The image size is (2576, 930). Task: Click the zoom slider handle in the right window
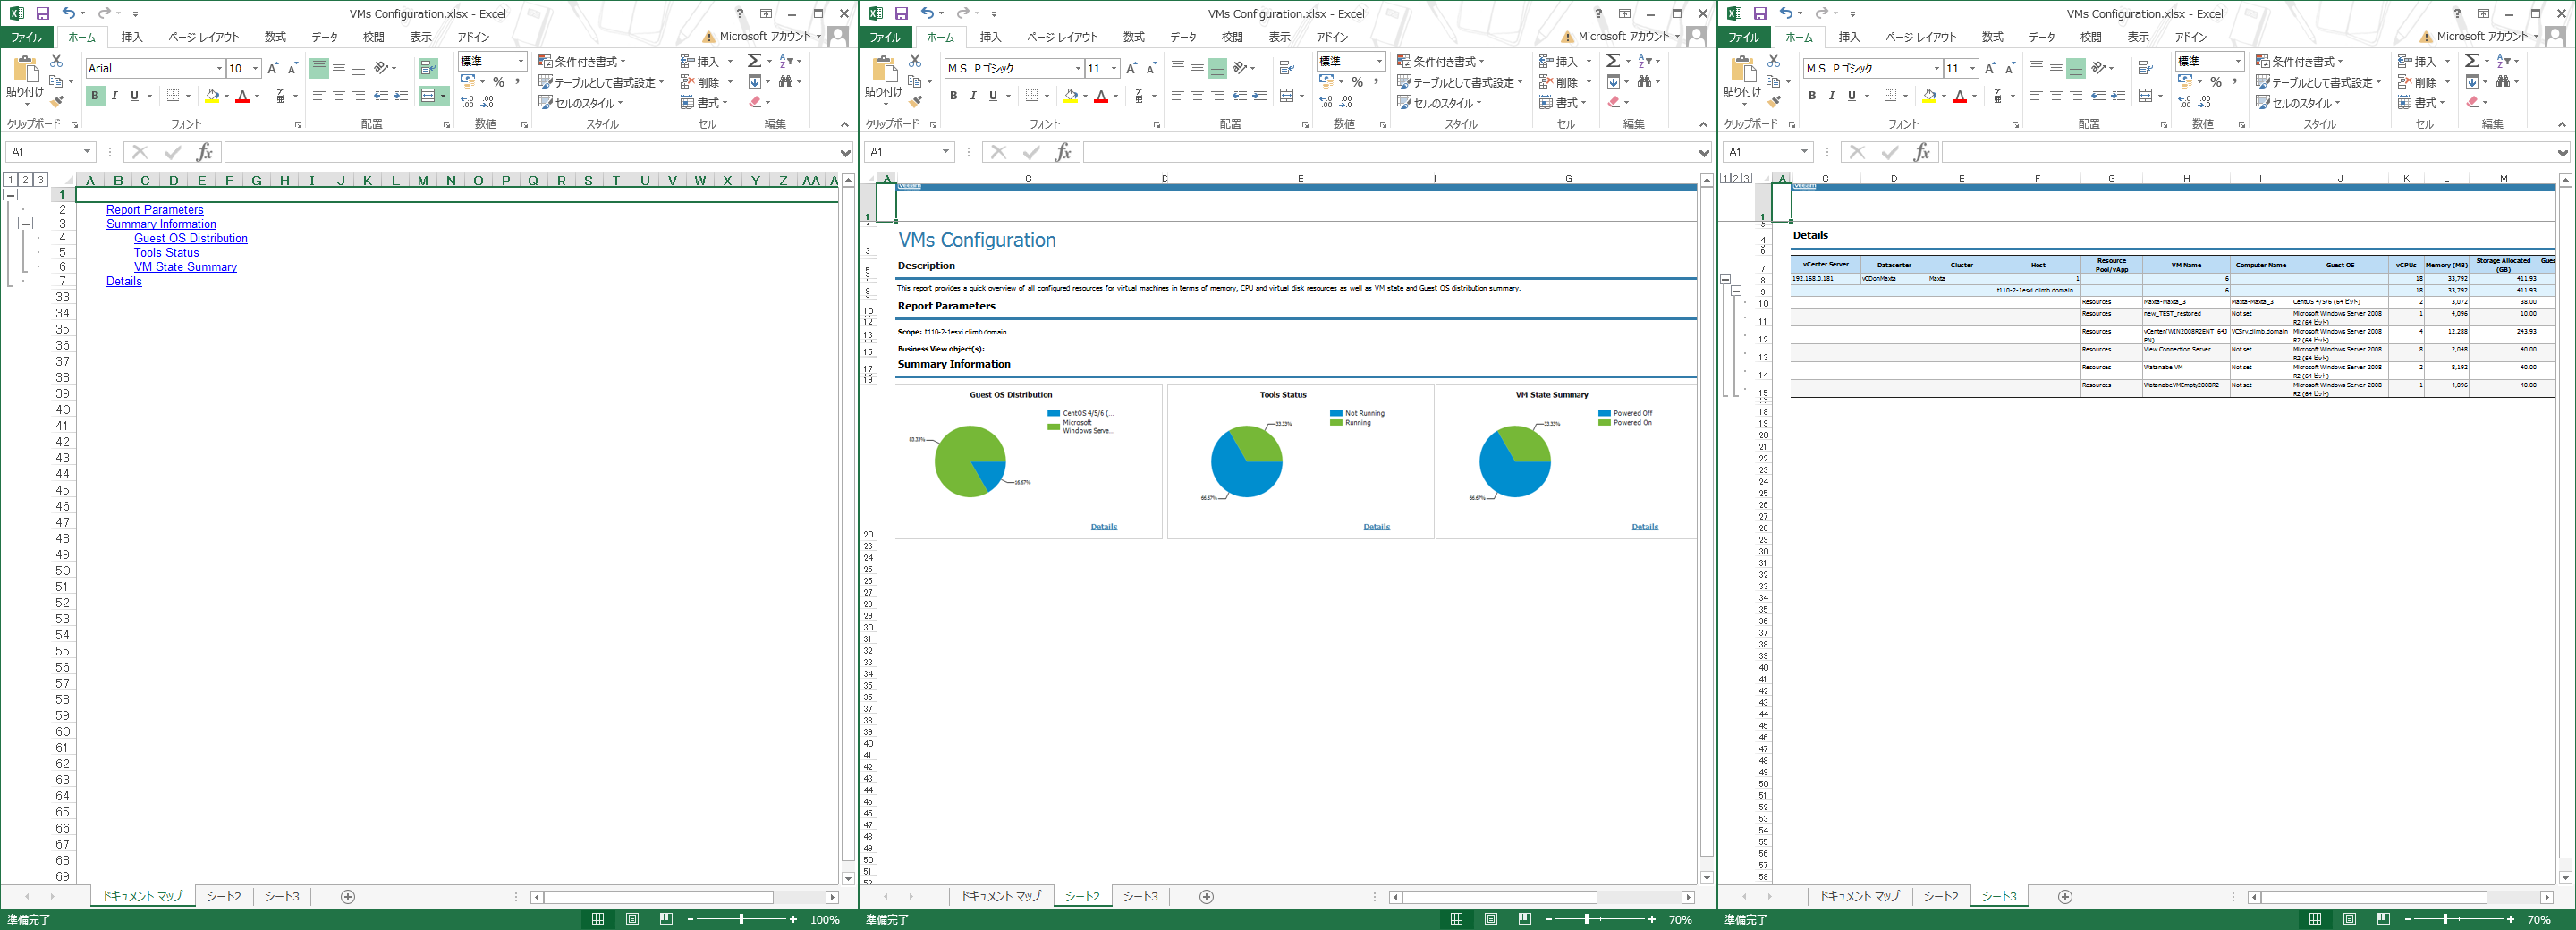pos(2445,919)
